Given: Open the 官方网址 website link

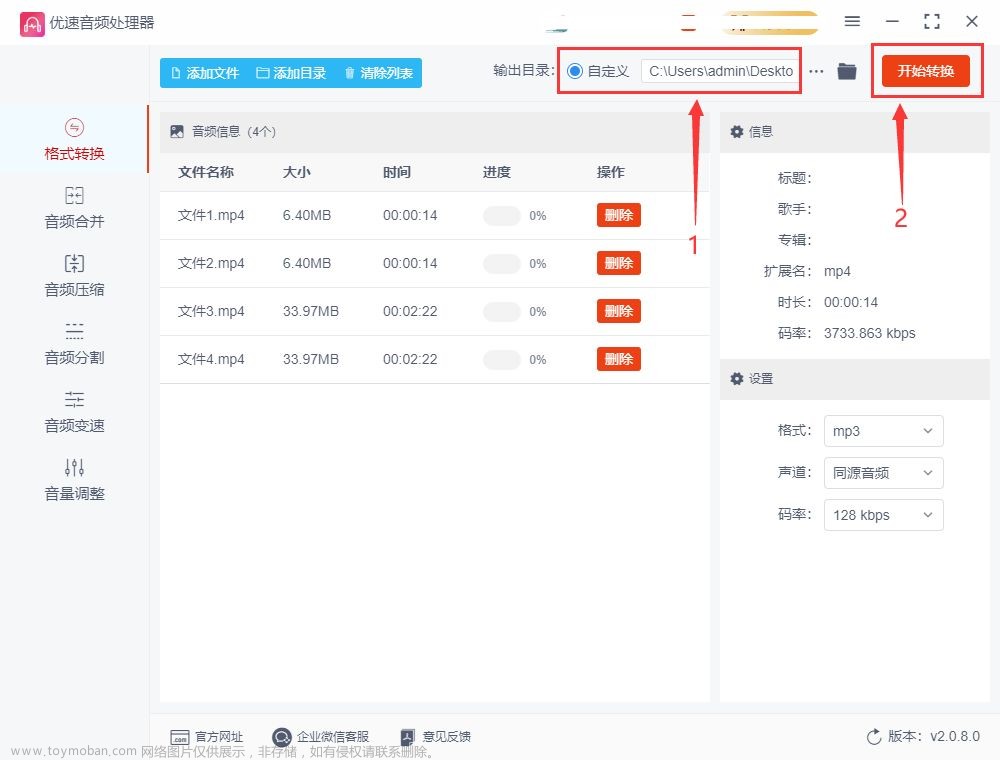Looking at the screenshot, I should 207,736.
